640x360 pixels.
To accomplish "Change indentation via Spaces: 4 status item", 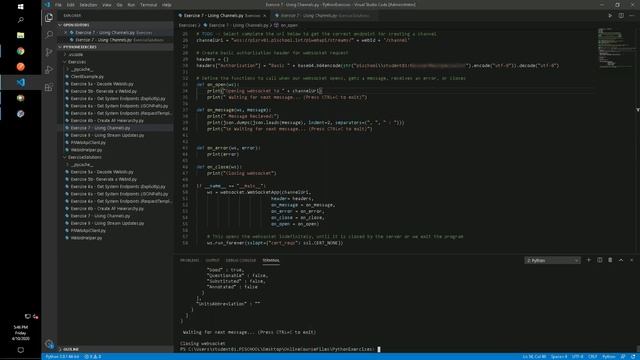I will pyautogui.click(x=559, y=356).
